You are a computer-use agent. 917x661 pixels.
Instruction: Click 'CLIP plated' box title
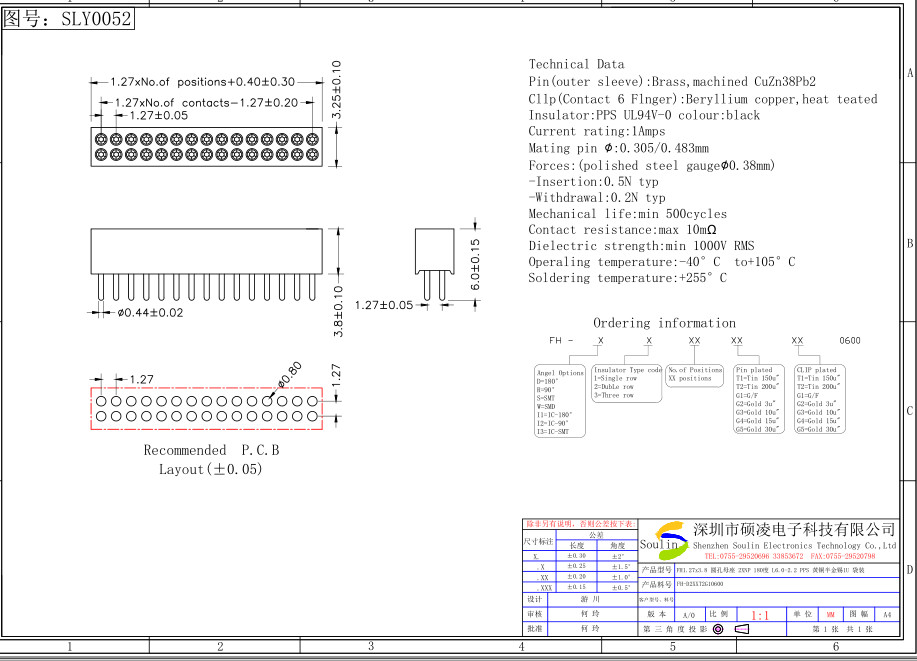[816, 370]
